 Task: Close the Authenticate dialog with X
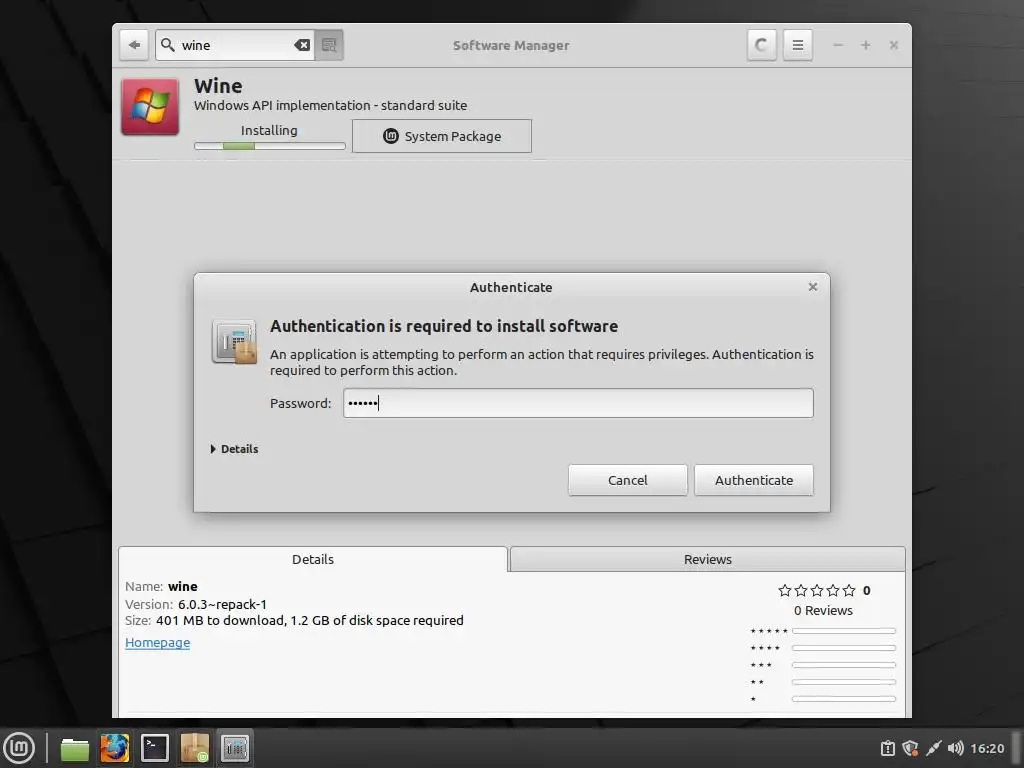tap(812, 287)
